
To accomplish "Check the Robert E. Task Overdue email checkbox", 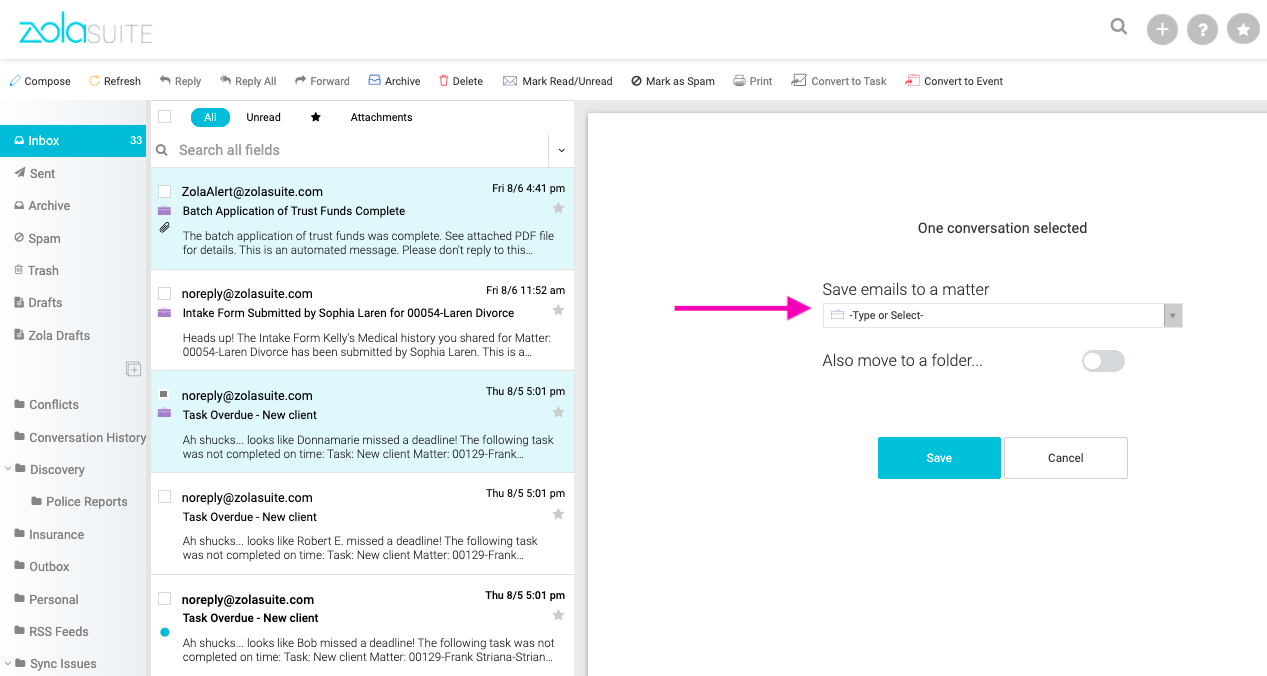I will click(164, 497).
